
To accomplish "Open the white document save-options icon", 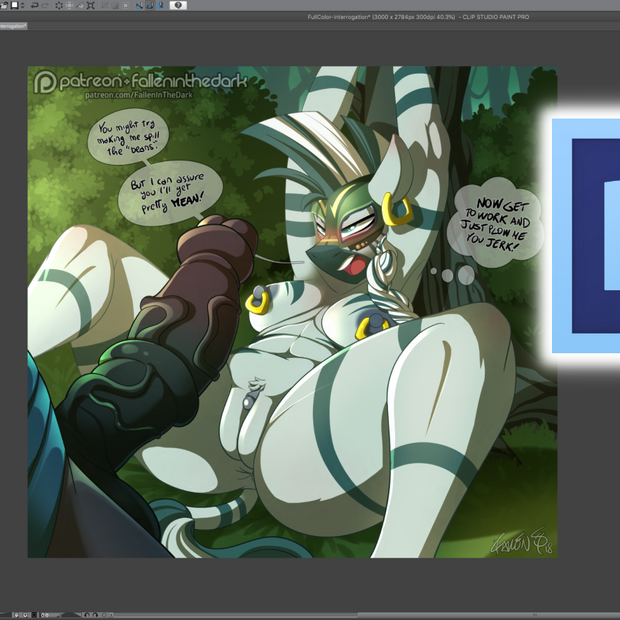I will (x=14, y=5).
